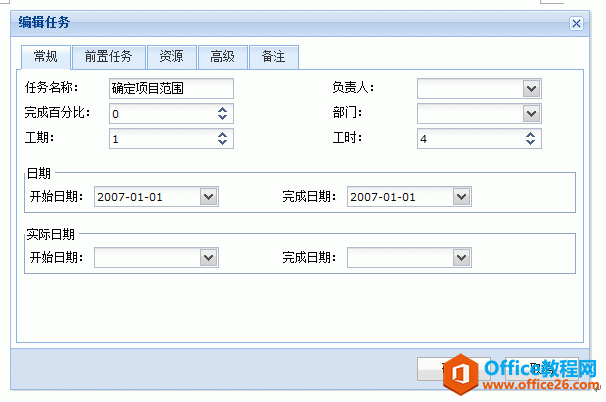The height and width of the screenshot is (402, 606).
Task: Increase the 完成百分比 value with the up arrow
Action: click(x=222, y=110)
